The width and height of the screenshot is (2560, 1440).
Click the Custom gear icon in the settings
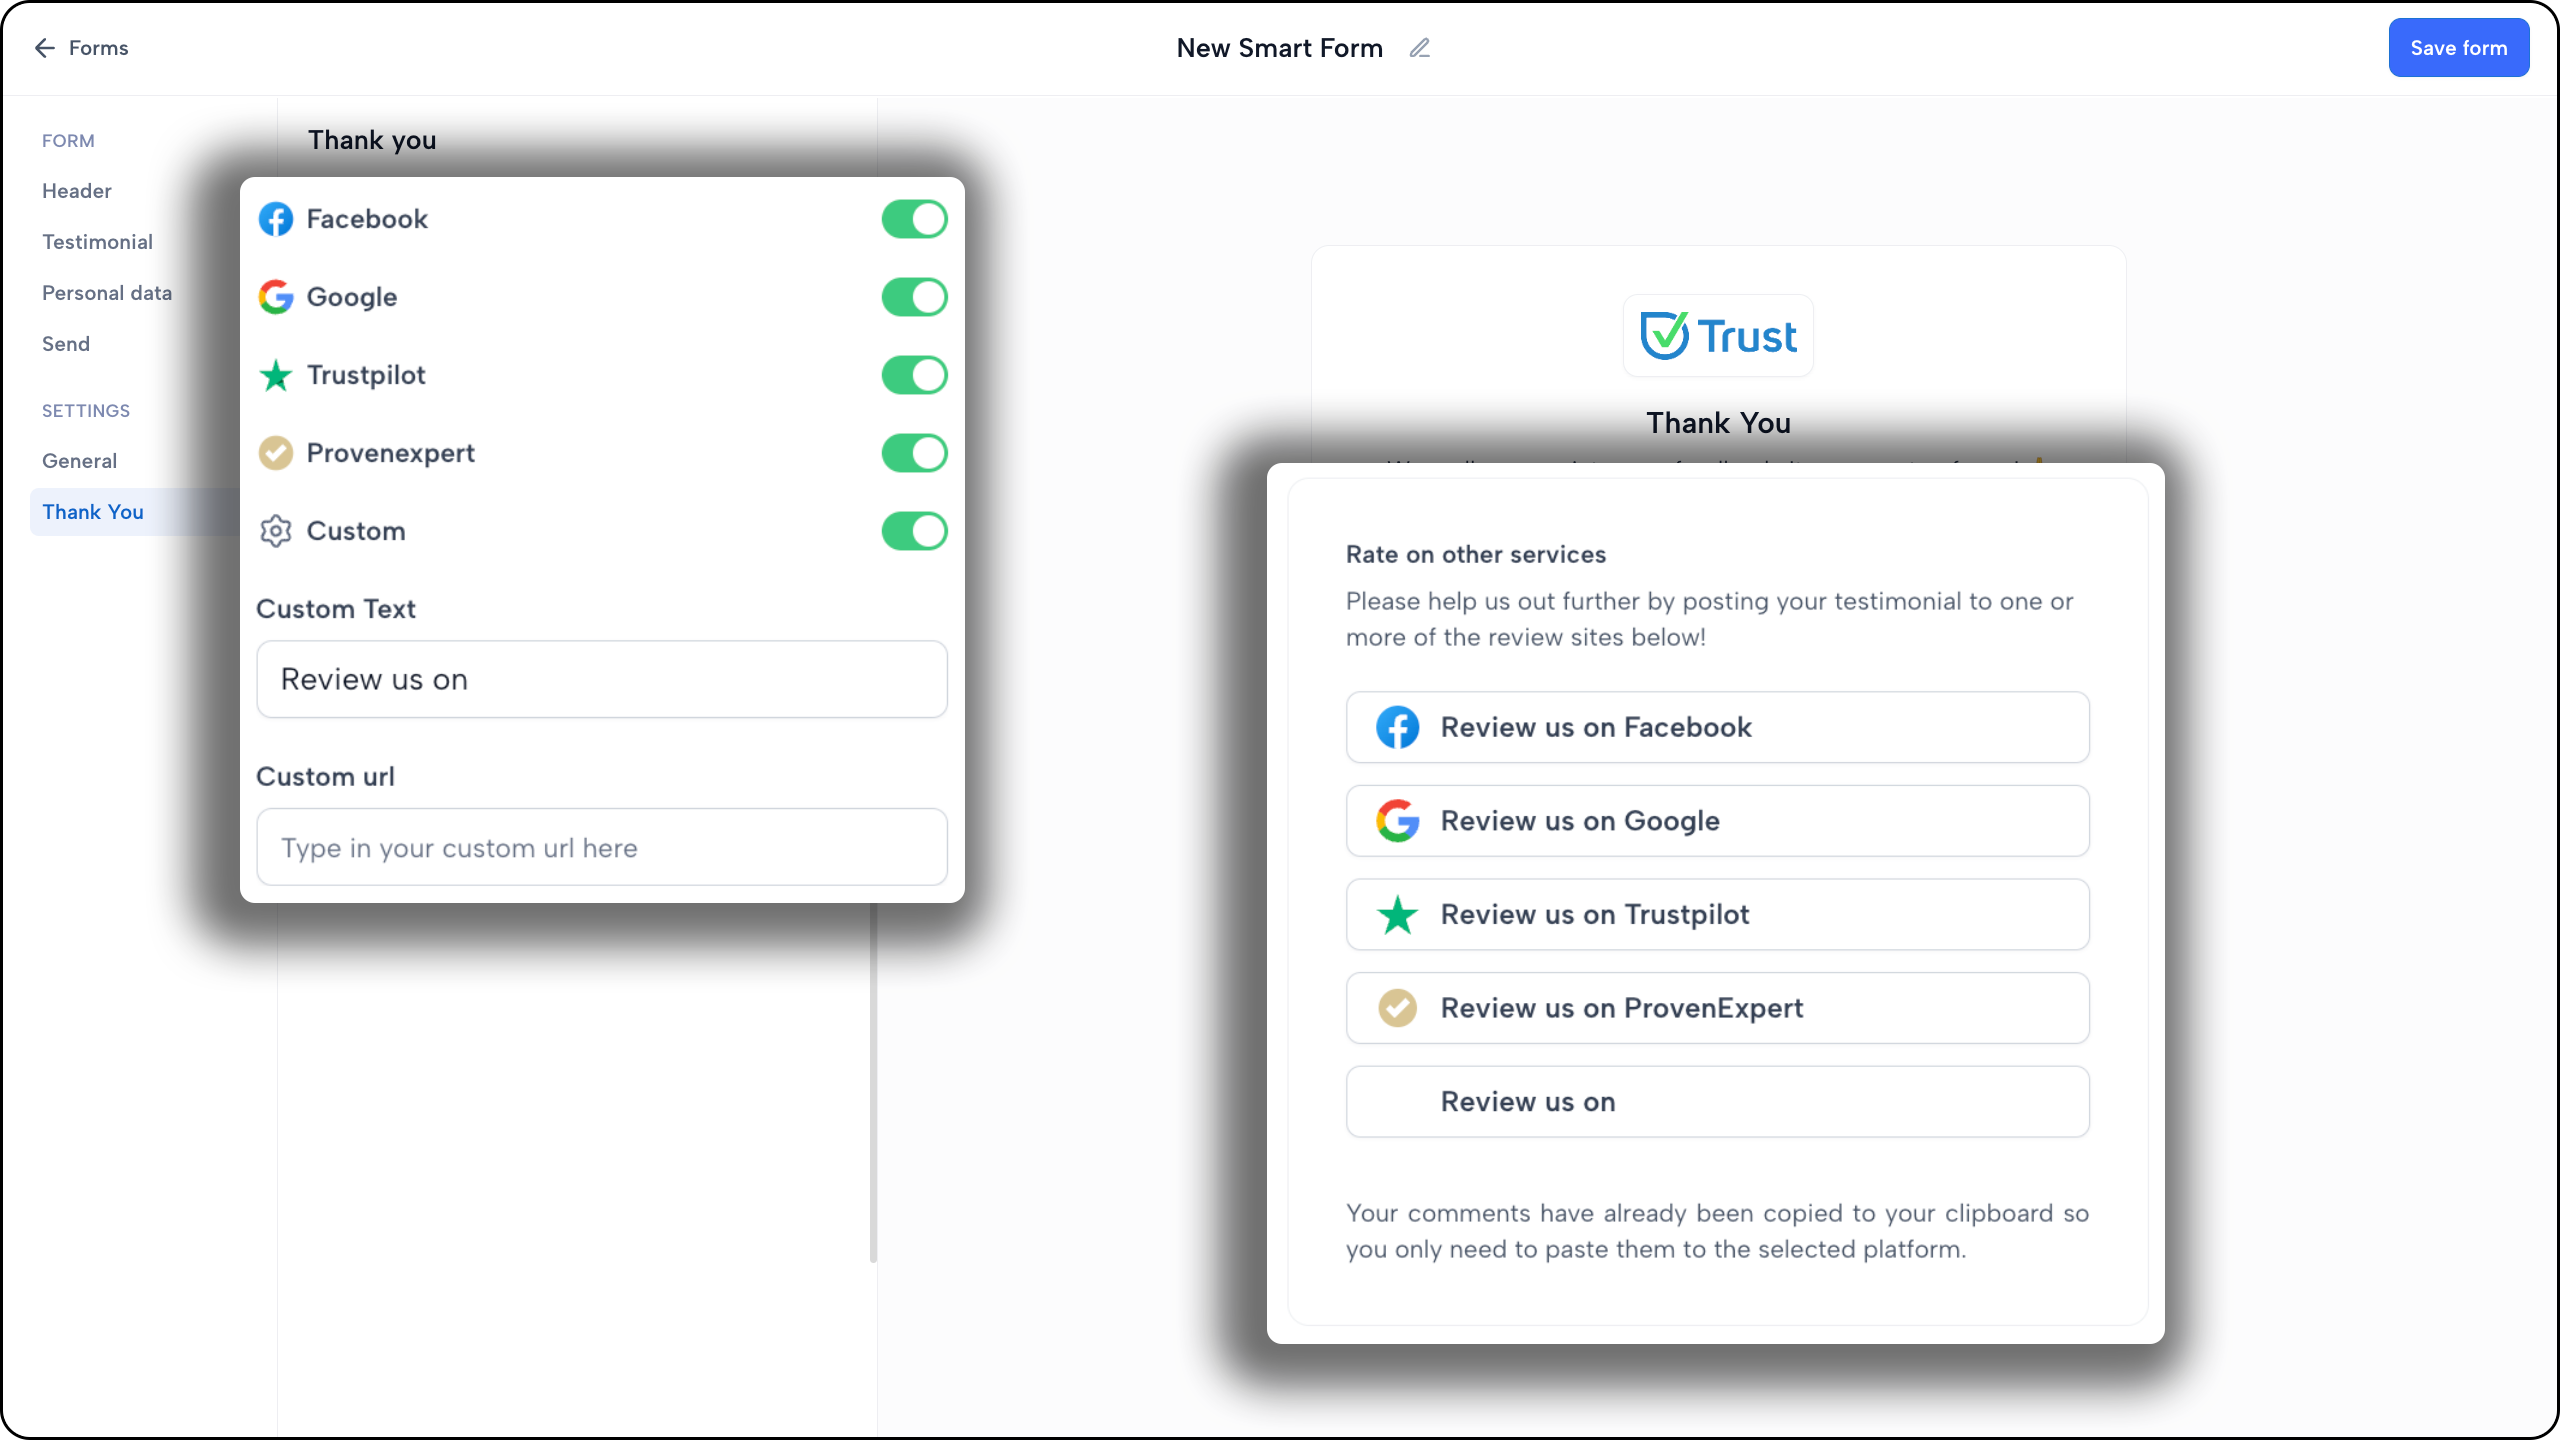click(276, 531)
